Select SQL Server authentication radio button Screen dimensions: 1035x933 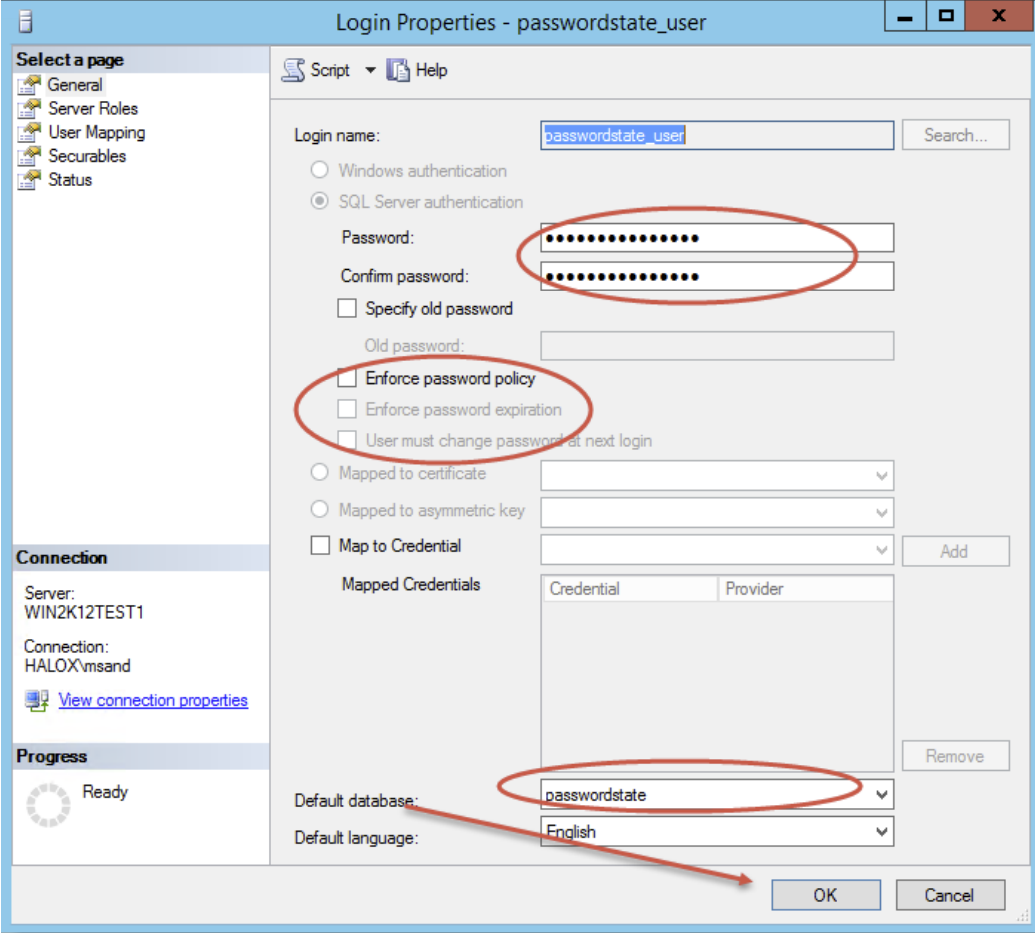(x=319, y=201)
